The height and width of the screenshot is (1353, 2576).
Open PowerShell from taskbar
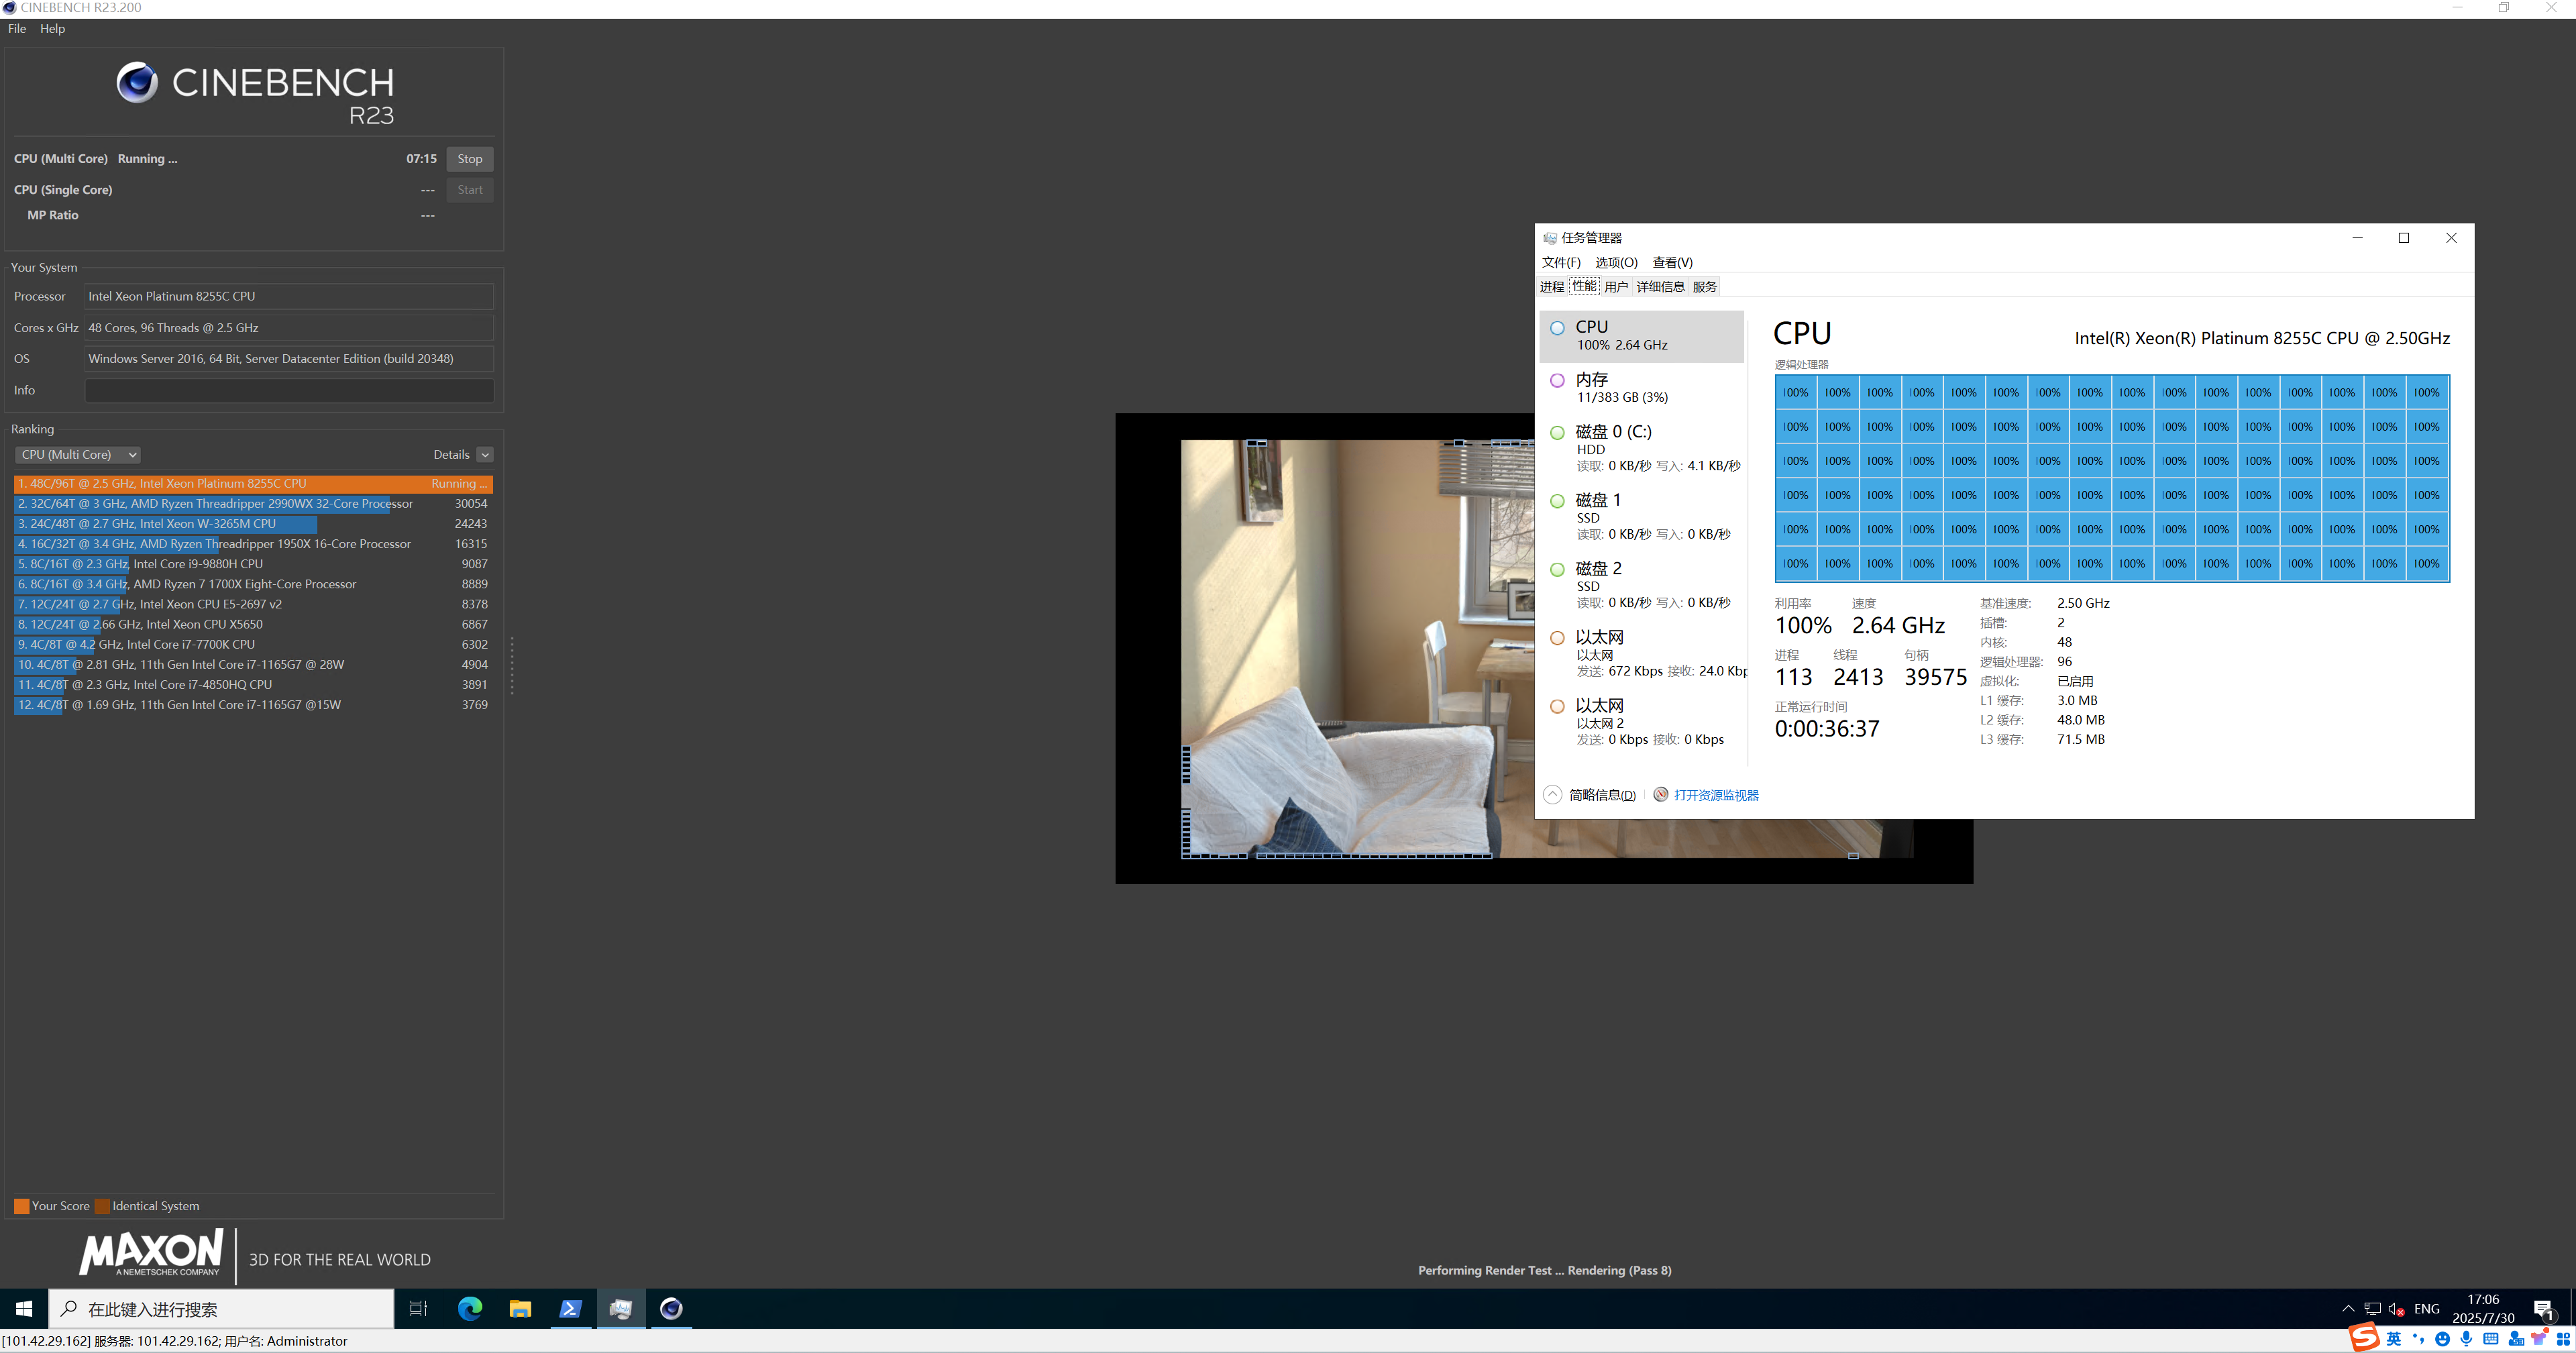point(570,1308)
